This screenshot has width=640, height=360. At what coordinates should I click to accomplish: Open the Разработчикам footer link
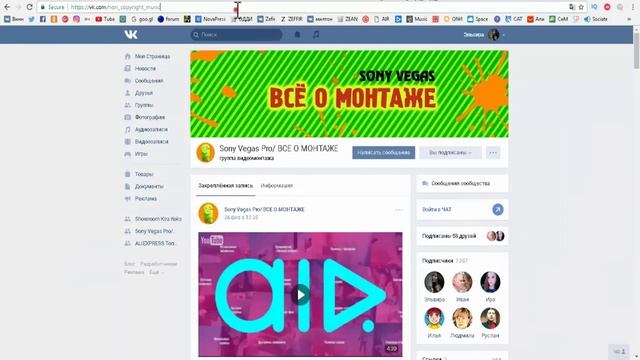tap(159, 264)
